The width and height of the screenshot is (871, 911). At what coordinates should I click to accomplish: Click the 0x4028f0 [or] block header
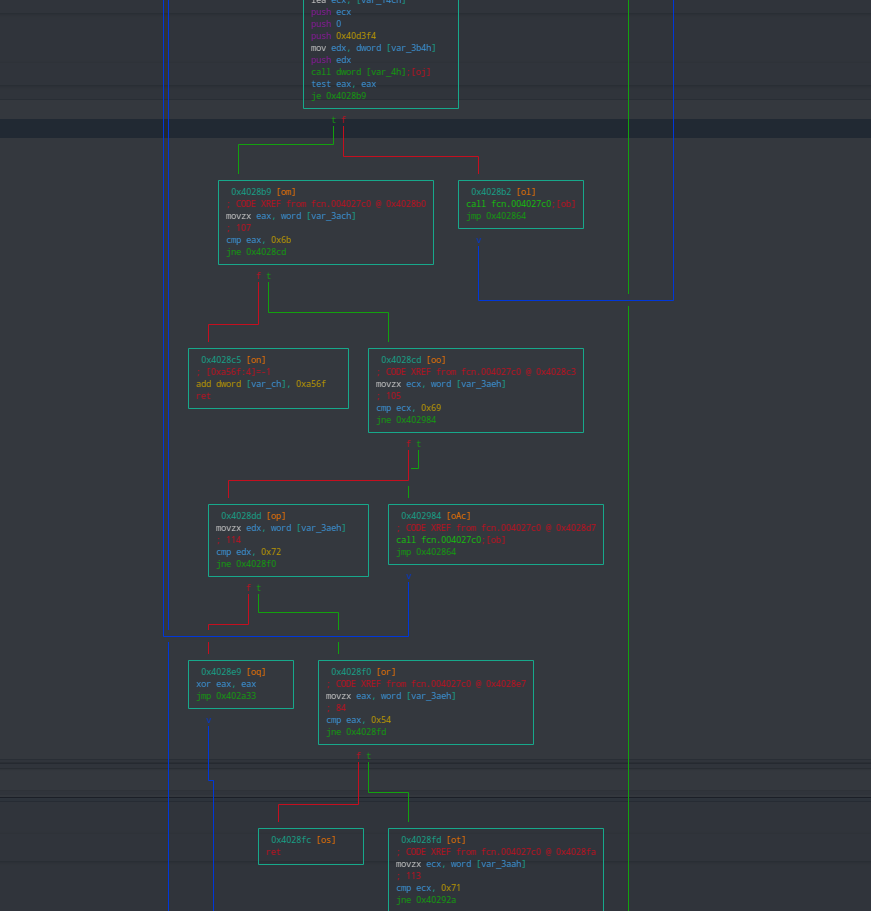(x=363, y=672)
